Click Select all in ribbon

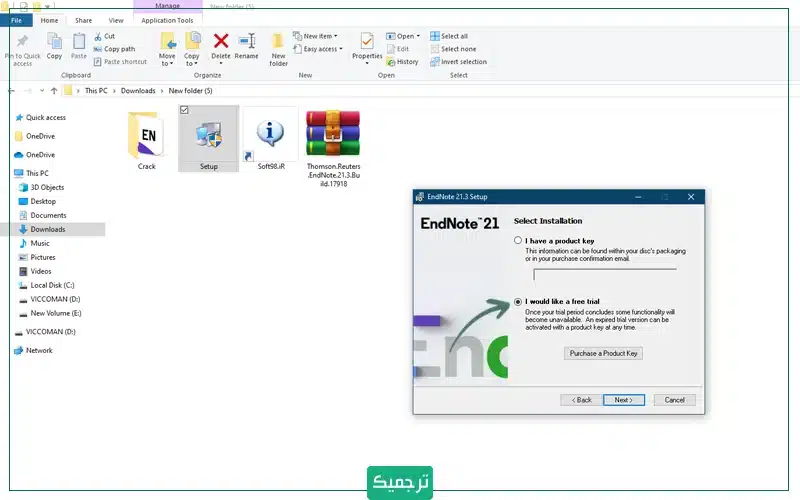449,36
